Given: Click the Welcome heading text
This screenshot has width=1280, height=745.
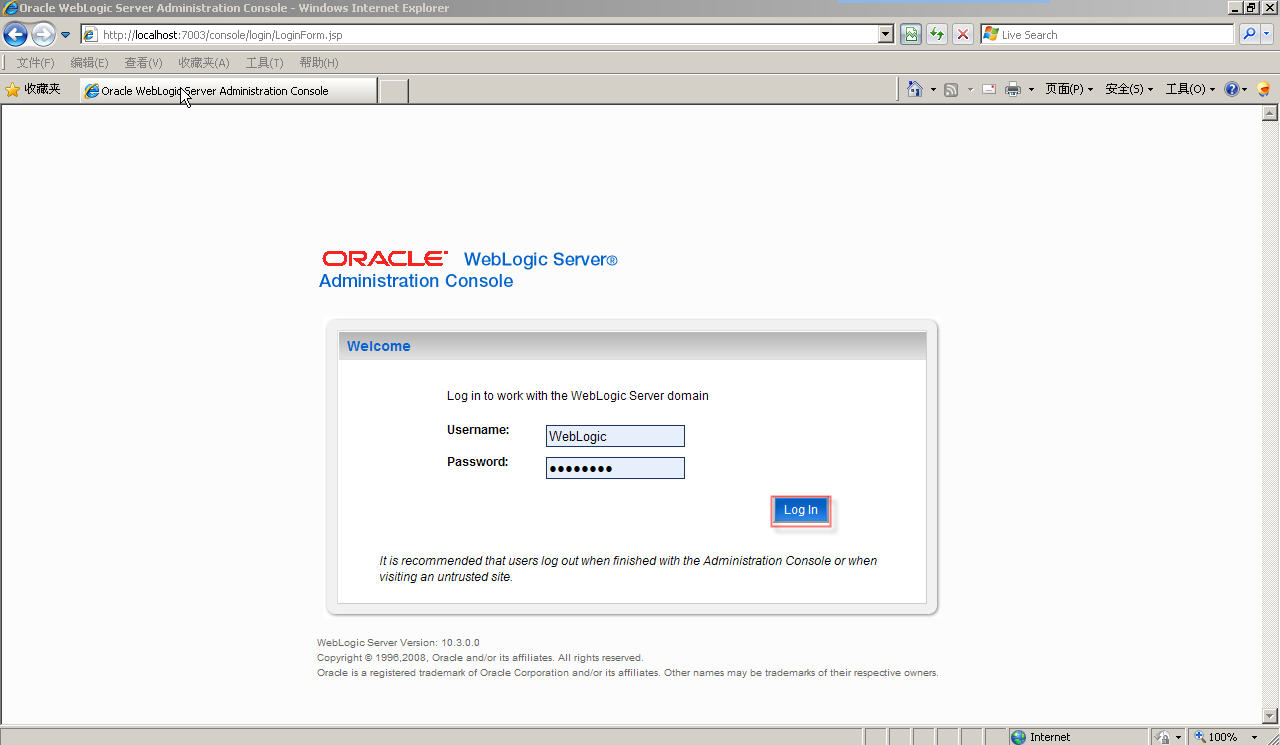Looking at the screenshot, I should click(378, 346).
